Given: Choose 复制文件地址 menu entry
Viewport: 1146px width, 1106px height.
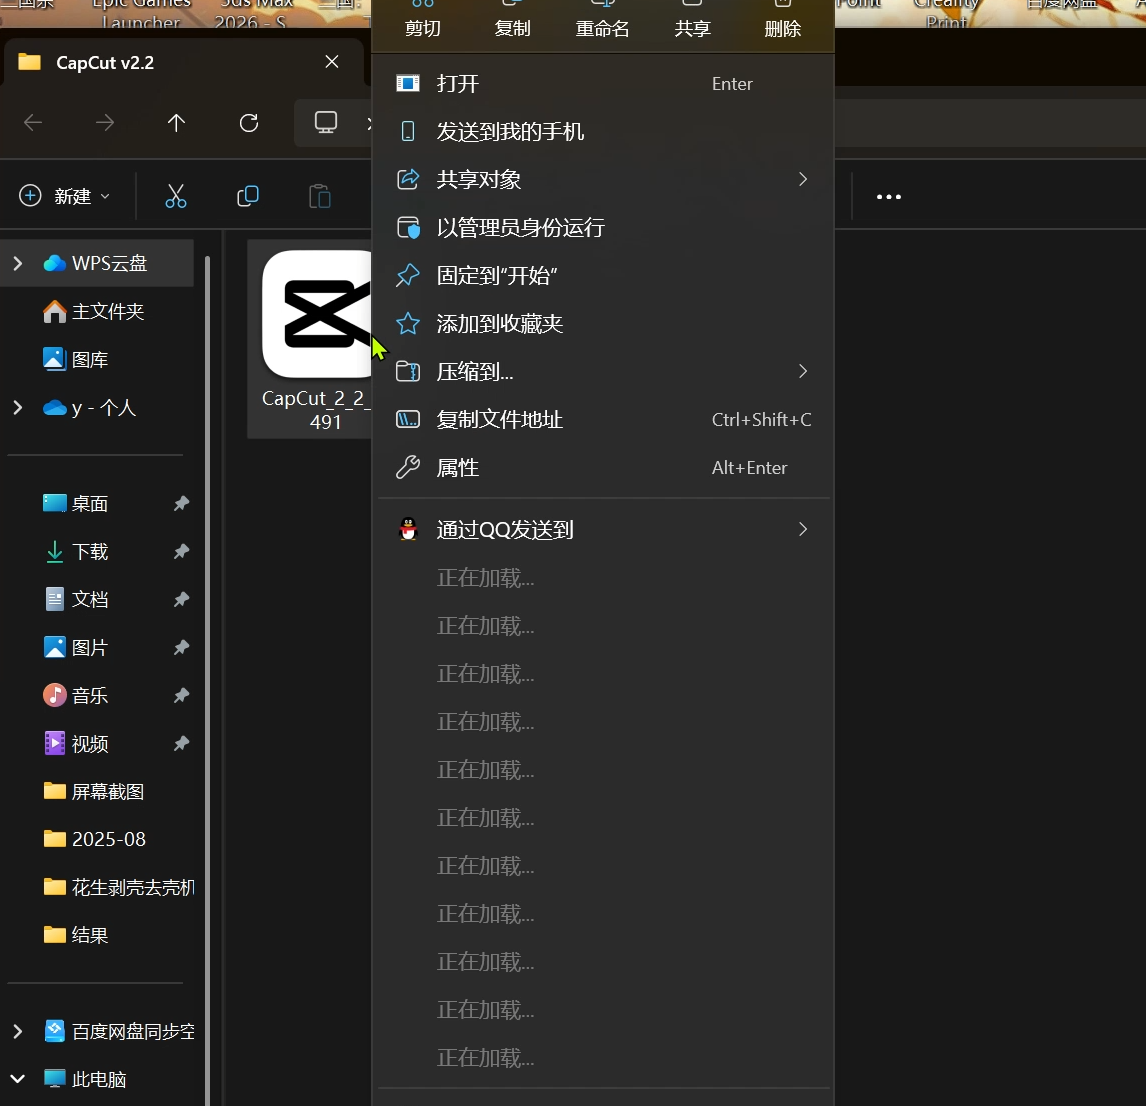Looking at the screenshot, I should (604, 420).
